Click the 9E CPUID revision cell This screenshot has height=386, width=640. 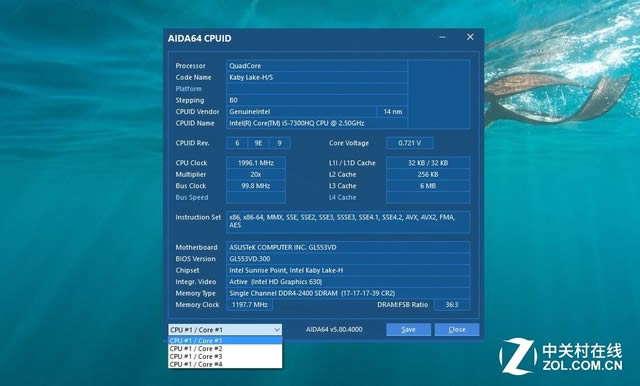(x=258, y=143)
